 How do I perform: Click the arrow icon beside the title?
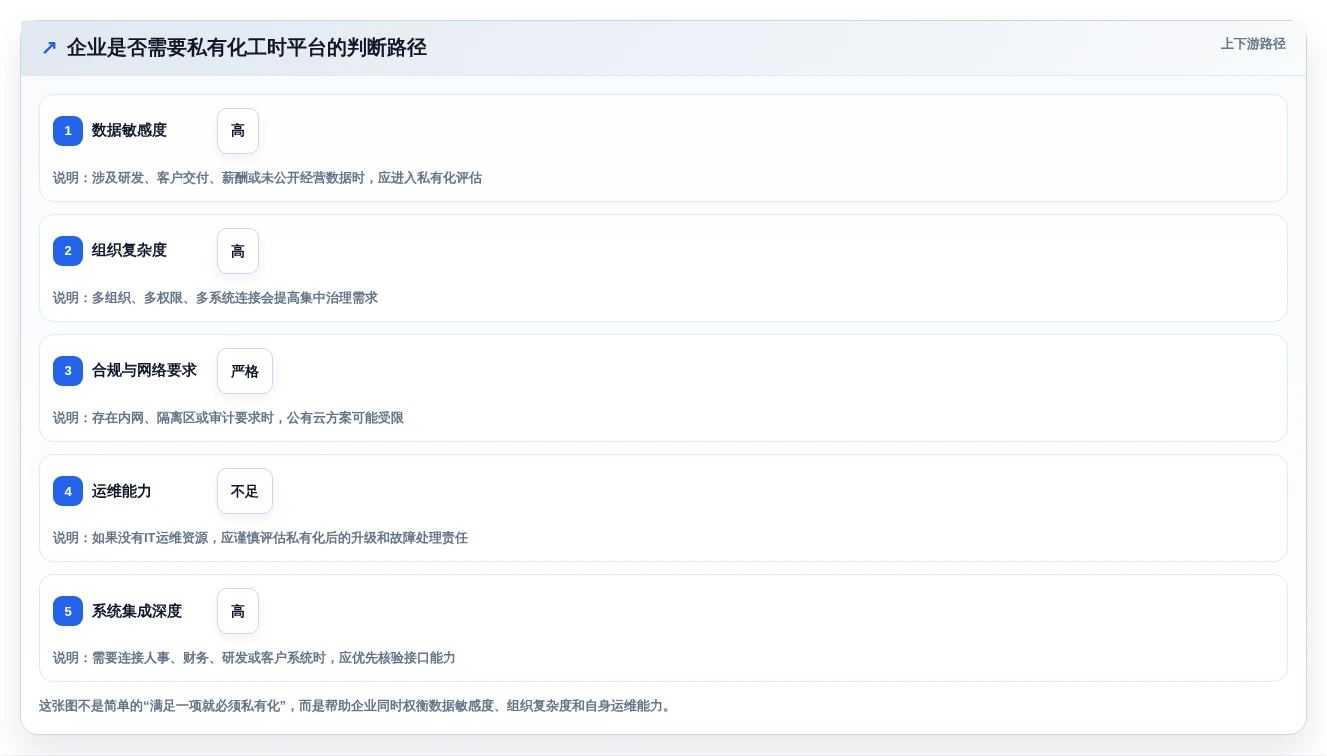[49, 47]
